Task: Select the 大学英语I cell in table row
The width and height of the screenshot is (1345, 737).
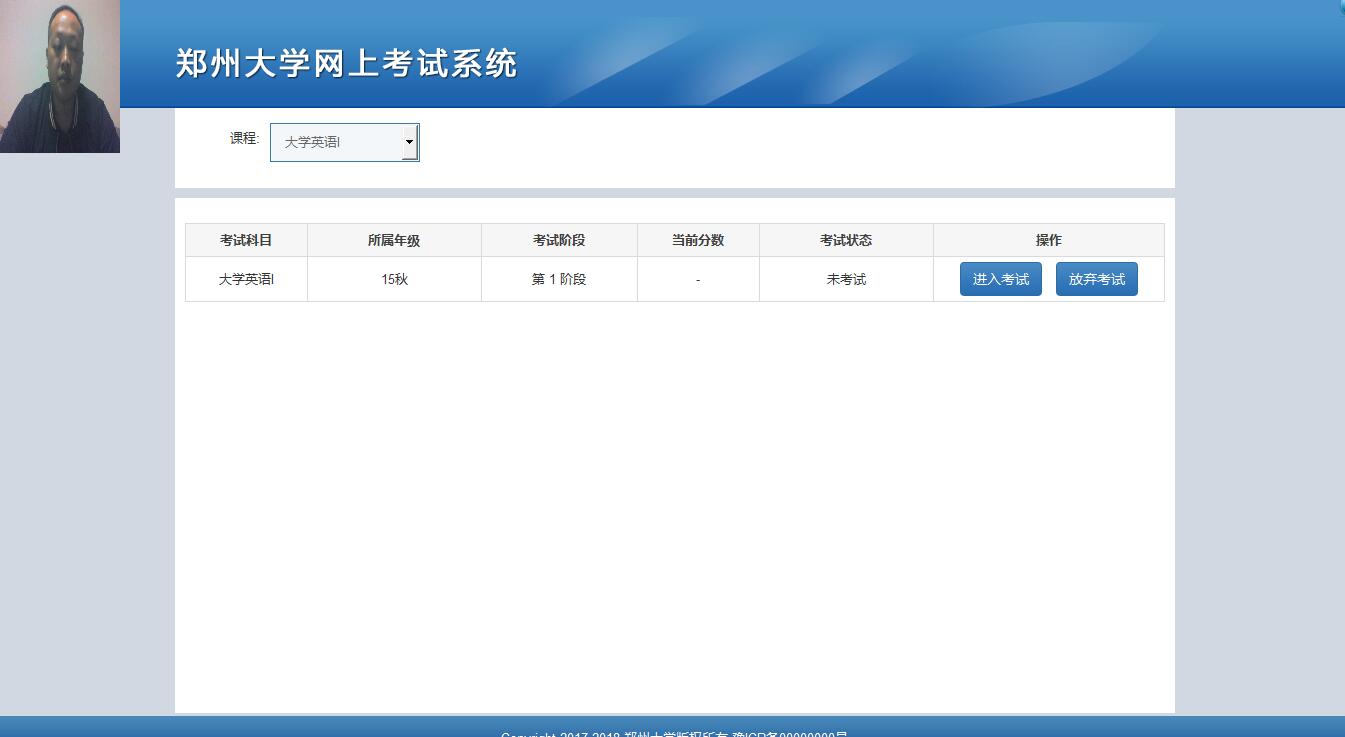Action: coord(246,279)
